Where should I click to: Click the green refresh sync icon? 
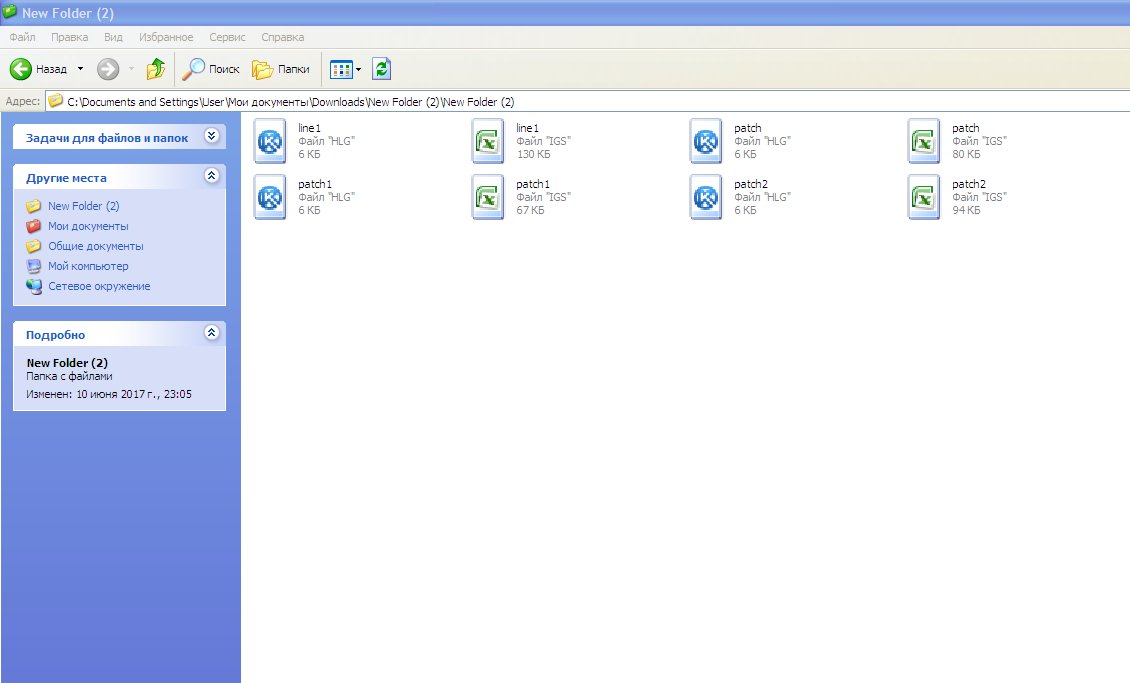381,69
